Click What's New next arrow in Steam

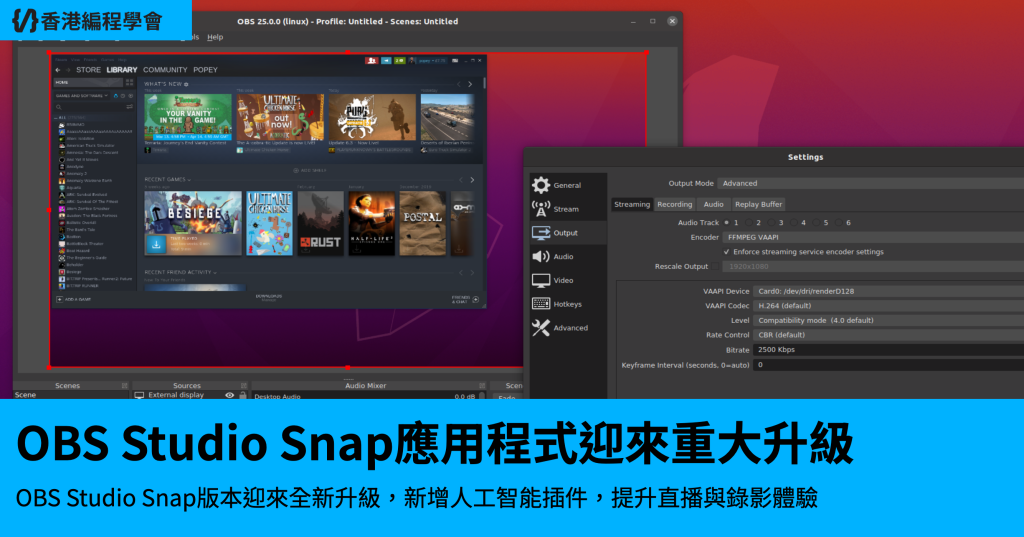coord(470,84)
